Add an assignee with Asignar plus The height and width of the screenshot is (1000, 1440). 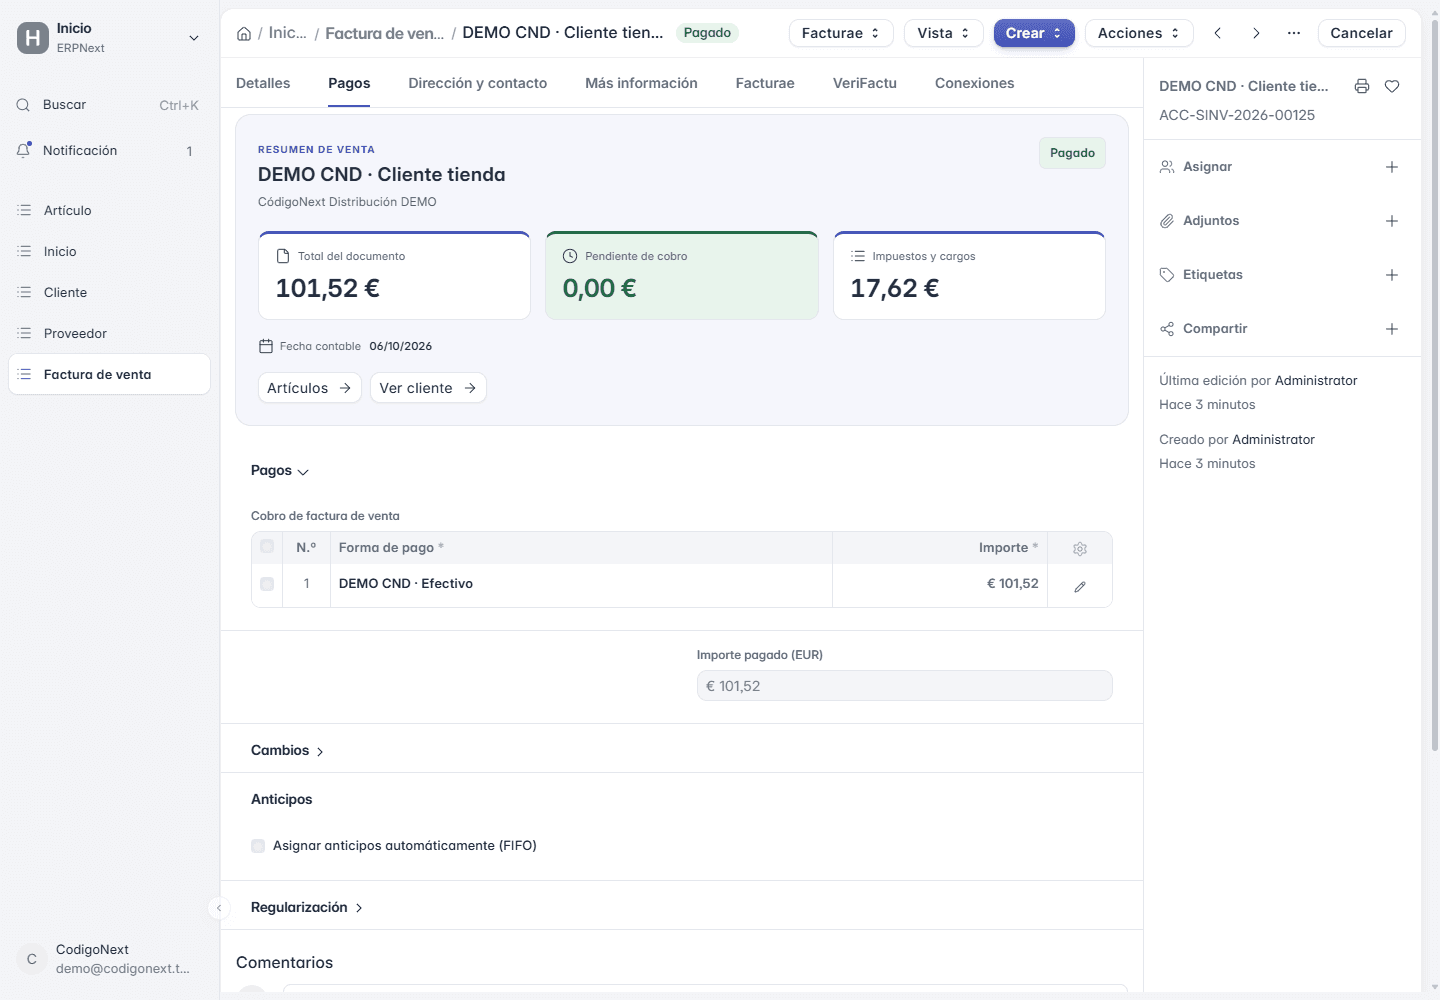(1392, 167)
